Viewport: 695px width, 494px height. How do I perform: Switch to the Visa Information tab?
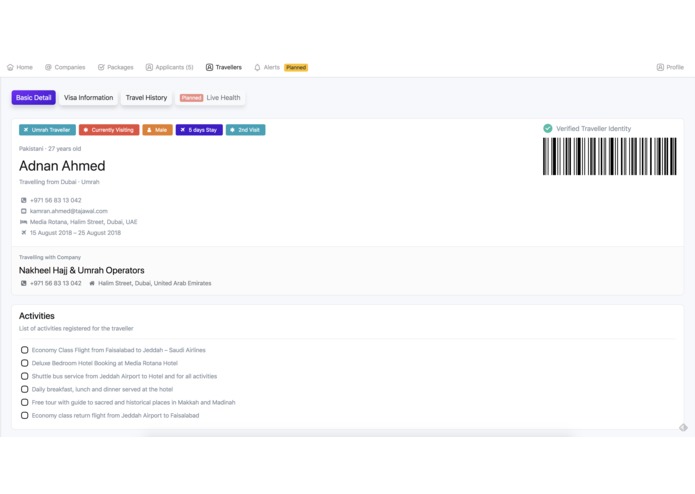pyautogui.click(x=89, y=97)
